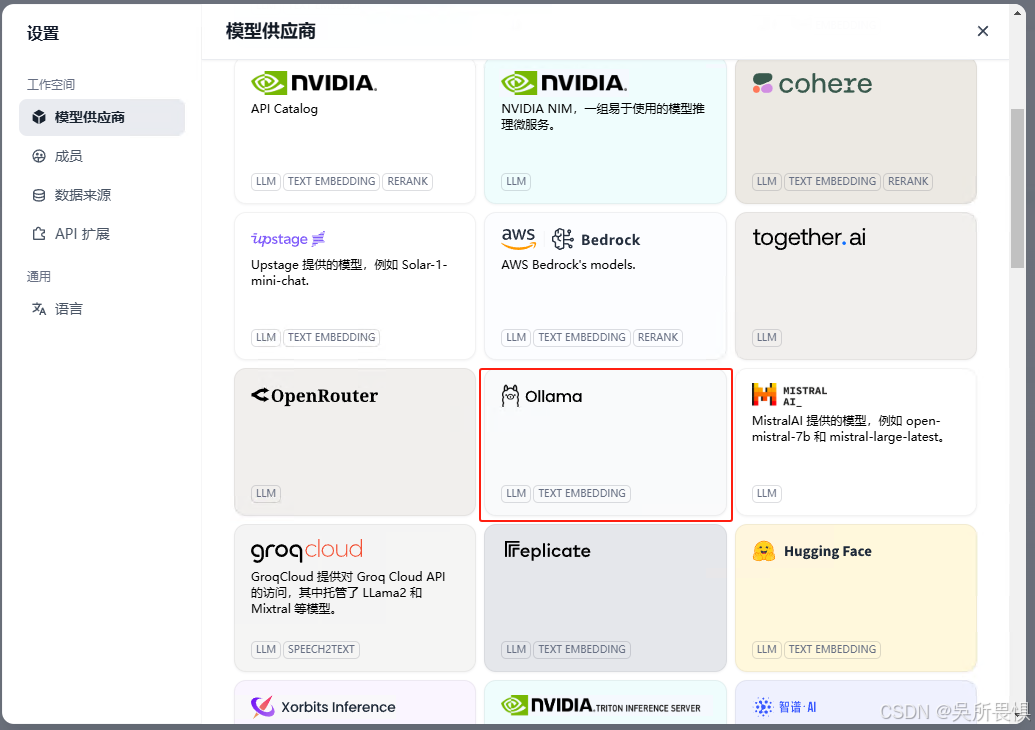Select the OpenRouter provider card
Image resolution: width=1035 pixels, height=730 pixels.
pos(355,440)
